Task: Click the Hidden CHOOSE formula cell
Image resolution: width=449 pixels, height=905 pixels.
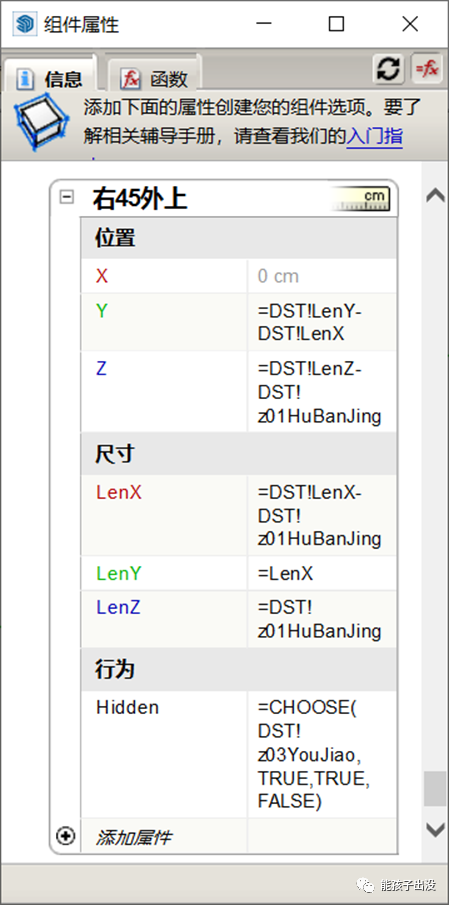Action: coord(322,754)
